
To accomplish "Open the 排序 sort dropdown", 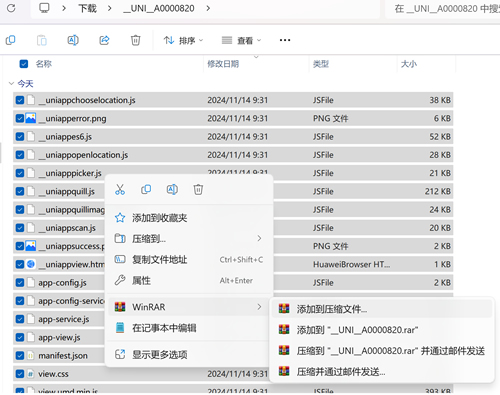I will pos(183,40).
